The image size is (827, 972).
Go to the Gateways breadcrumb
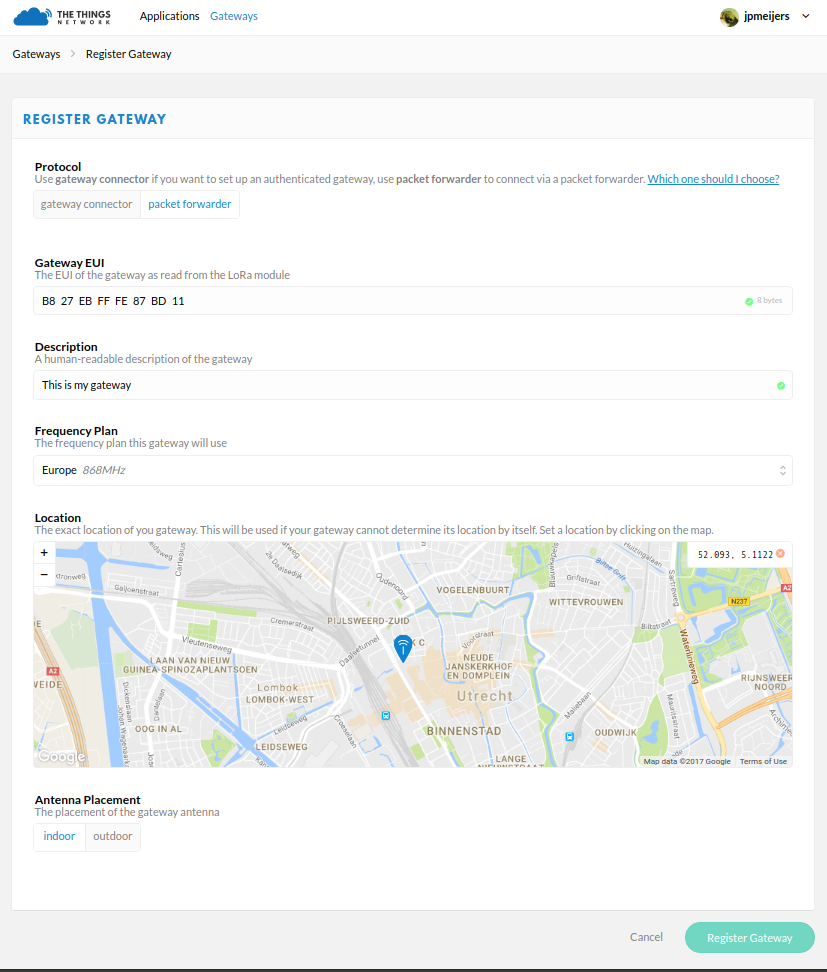[x=36, y=54]
